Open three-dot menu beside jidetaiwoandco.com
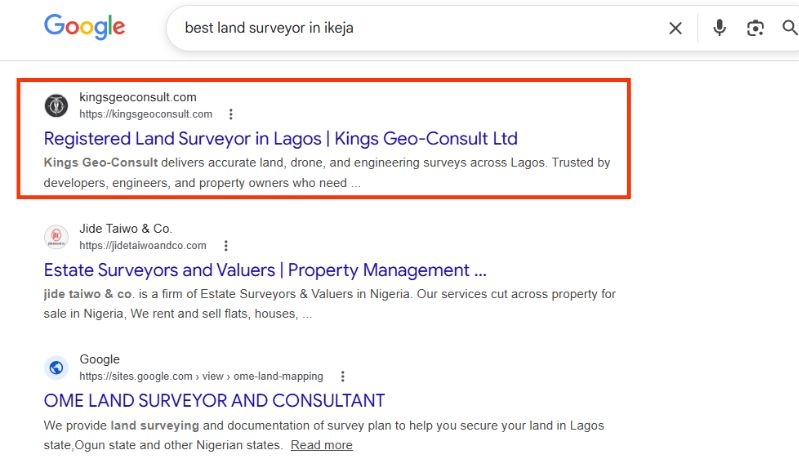The image size is (799, 459). pyautogui.click(x=226, y=246)
